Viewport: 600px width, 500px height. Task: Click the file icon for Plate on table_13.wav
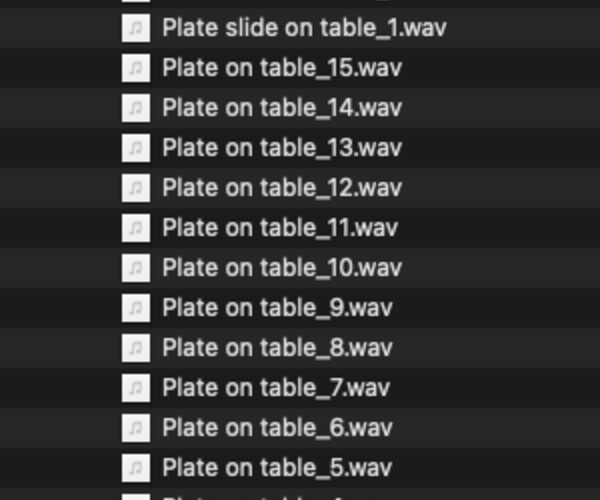(136, 148)
